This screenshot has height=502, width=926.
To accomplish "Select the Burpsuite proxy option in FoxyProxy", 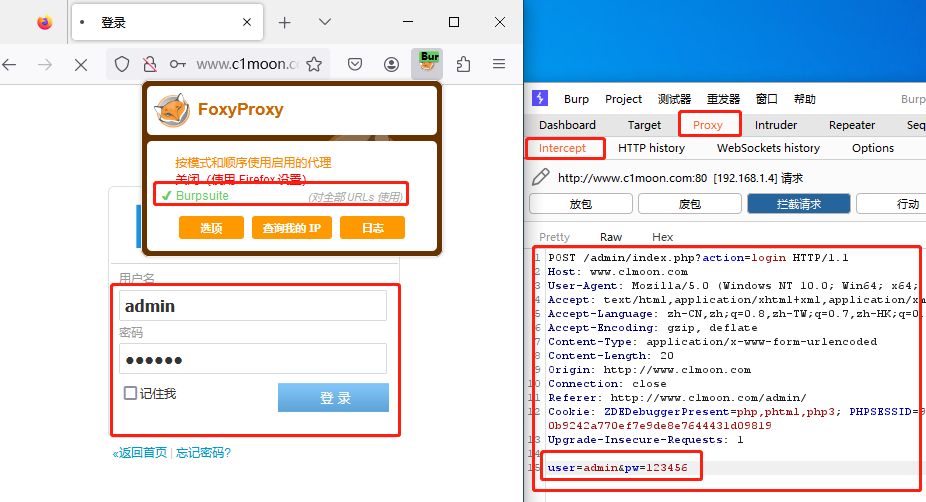I will pos(202,196).
